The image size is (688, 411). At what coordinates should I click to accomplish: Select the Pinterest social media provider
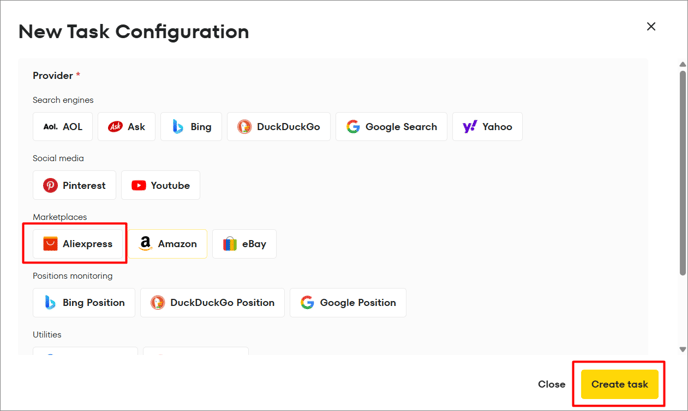[x=74, y=186]
